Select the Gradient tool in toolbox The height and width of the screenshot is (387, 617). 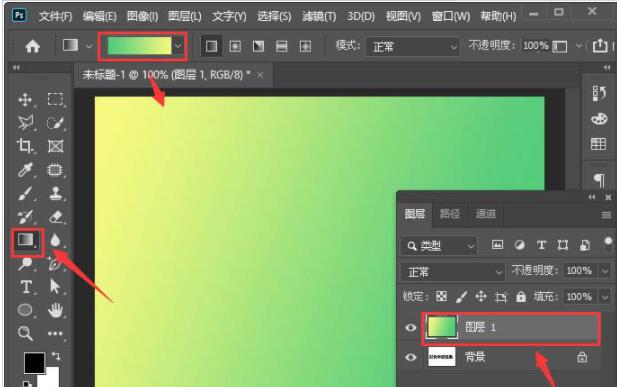click(x=26, y=240)
